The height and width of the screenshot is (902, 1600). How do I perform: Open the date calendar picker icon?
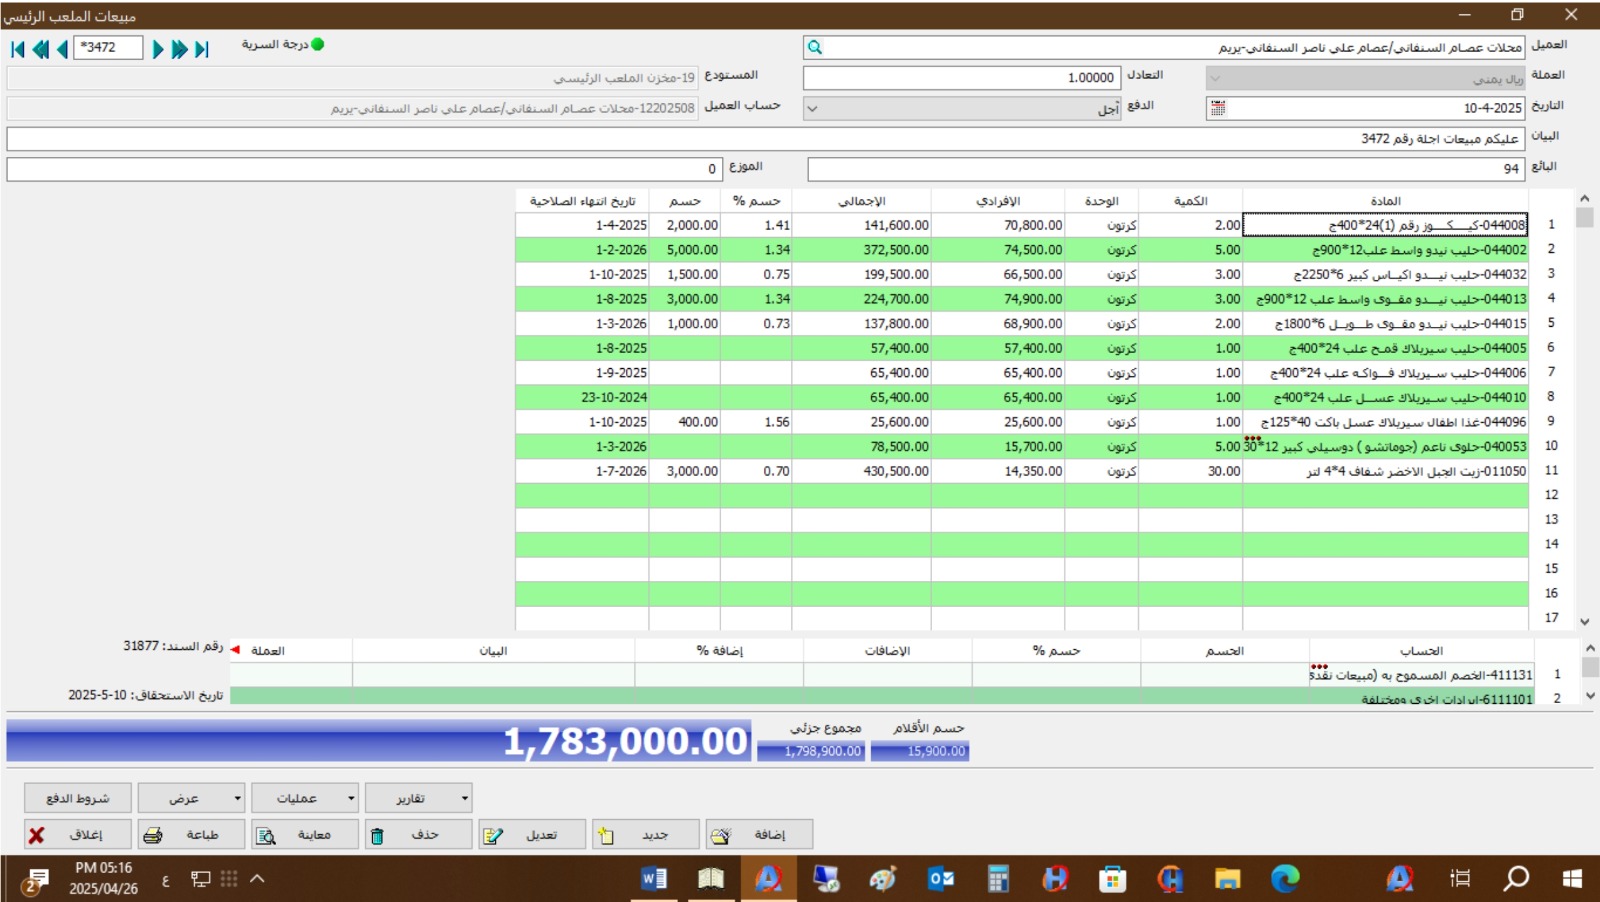[x=1217, y=108]
